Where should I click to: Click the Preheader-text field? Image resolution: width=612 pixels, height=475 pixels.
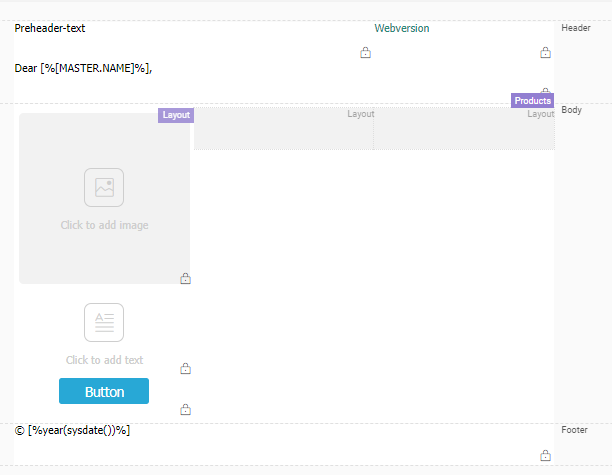coord(50,29)
